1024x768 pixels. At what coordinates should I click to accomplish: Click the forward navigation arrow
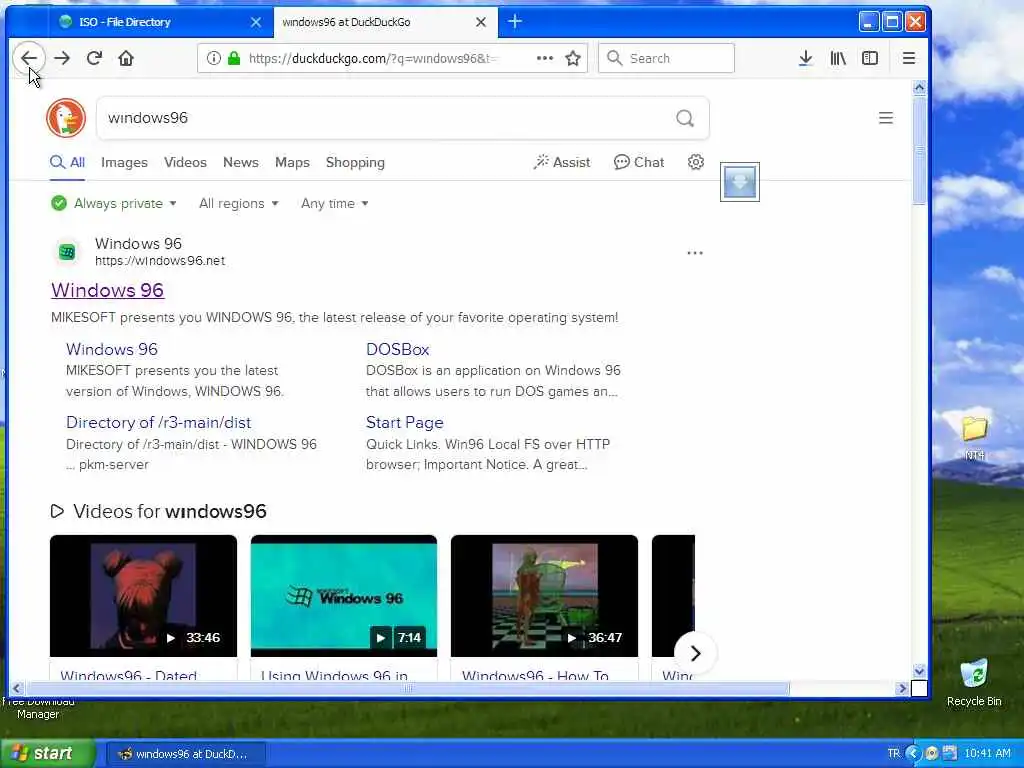[62, 58]
